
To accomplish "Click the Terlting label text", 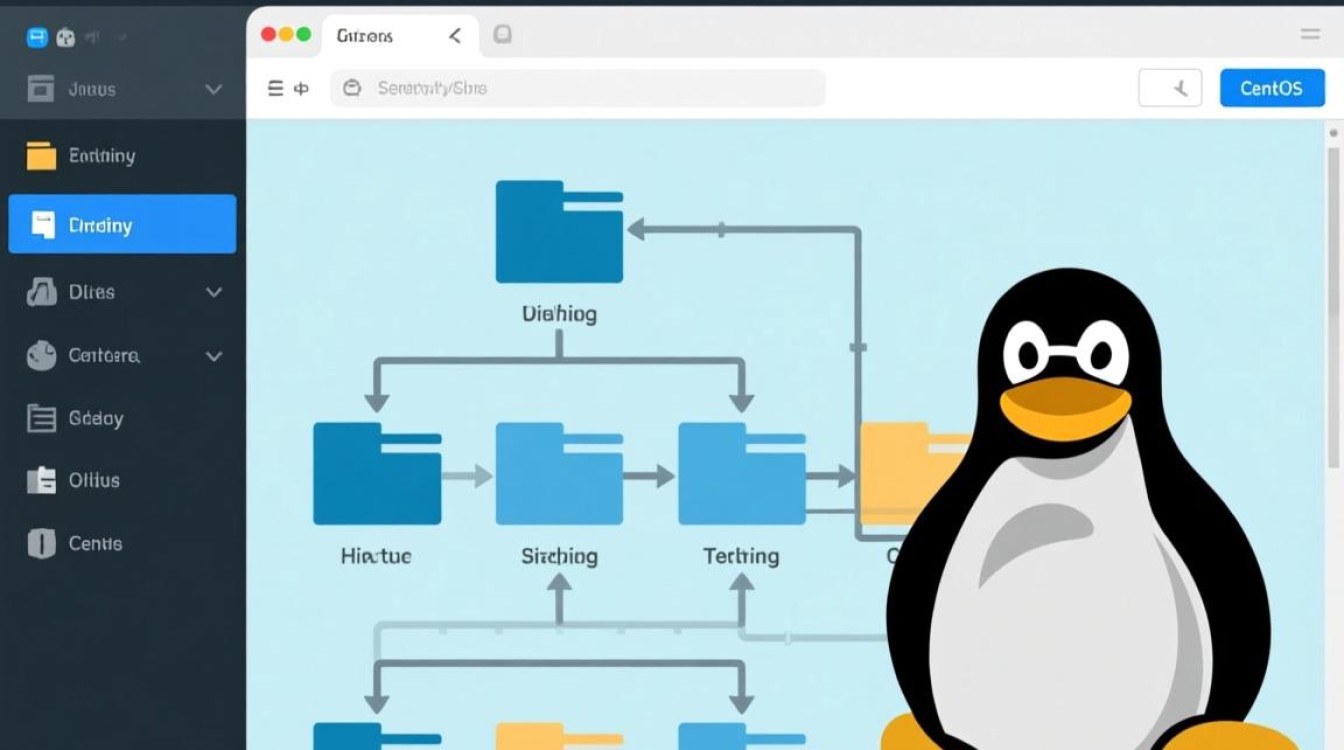I will coord(741,556).
